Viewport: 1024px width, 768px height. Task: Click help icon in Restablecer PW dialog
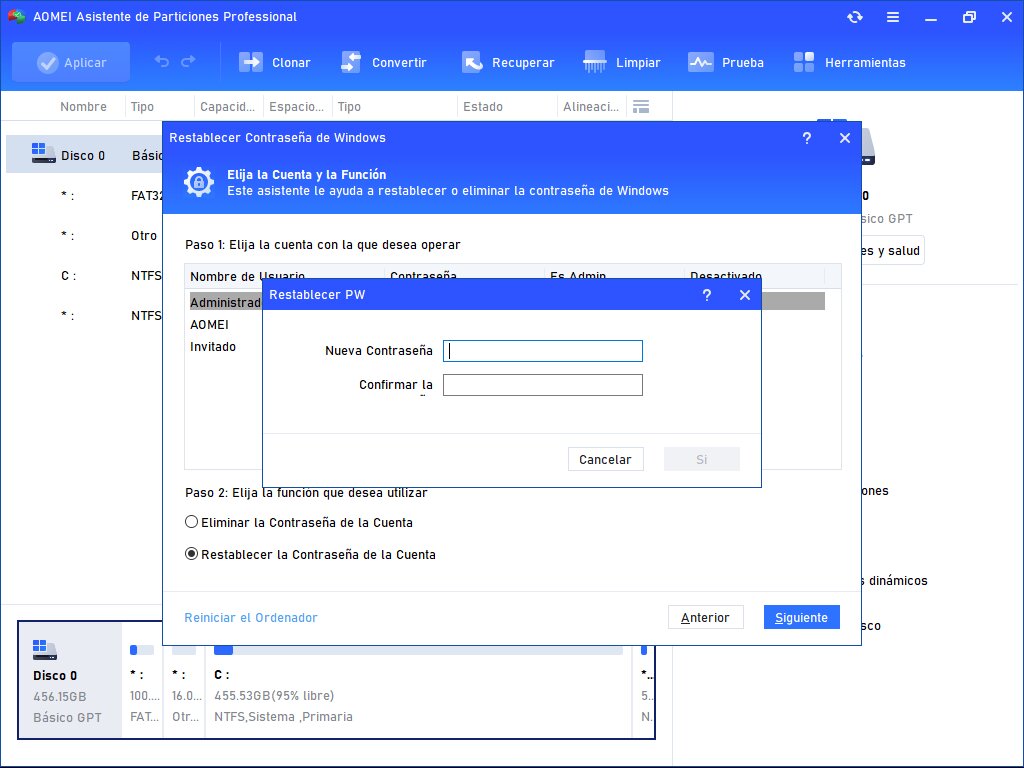[x=707, y=295]
